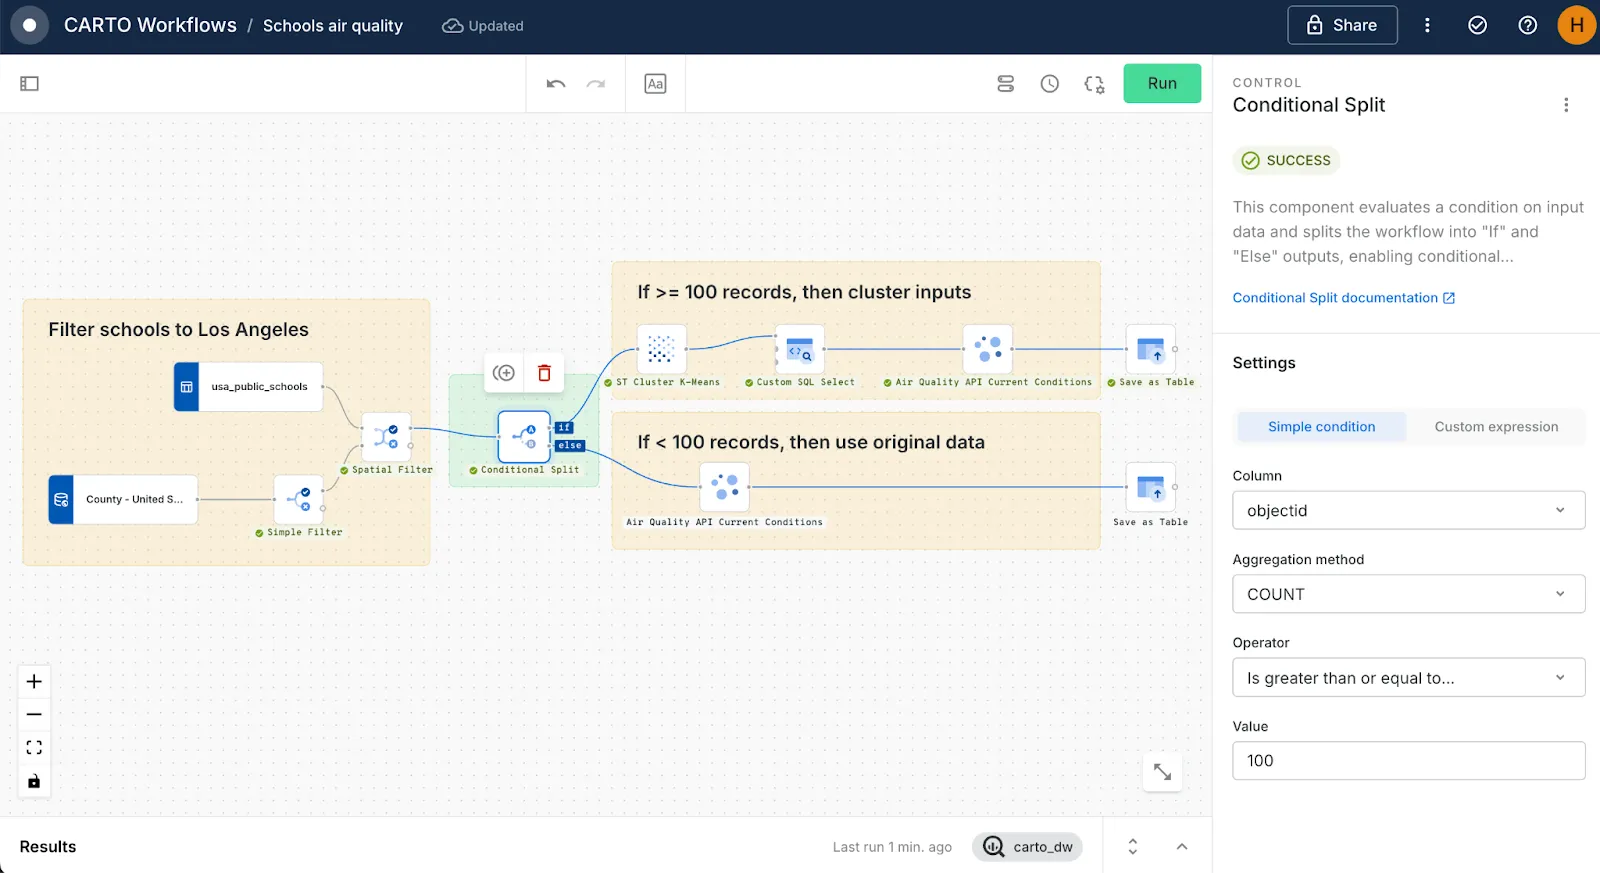Open the Column objectid dropdown
The width and height of the screenshot is (1600, 873).
point(1408,511)
